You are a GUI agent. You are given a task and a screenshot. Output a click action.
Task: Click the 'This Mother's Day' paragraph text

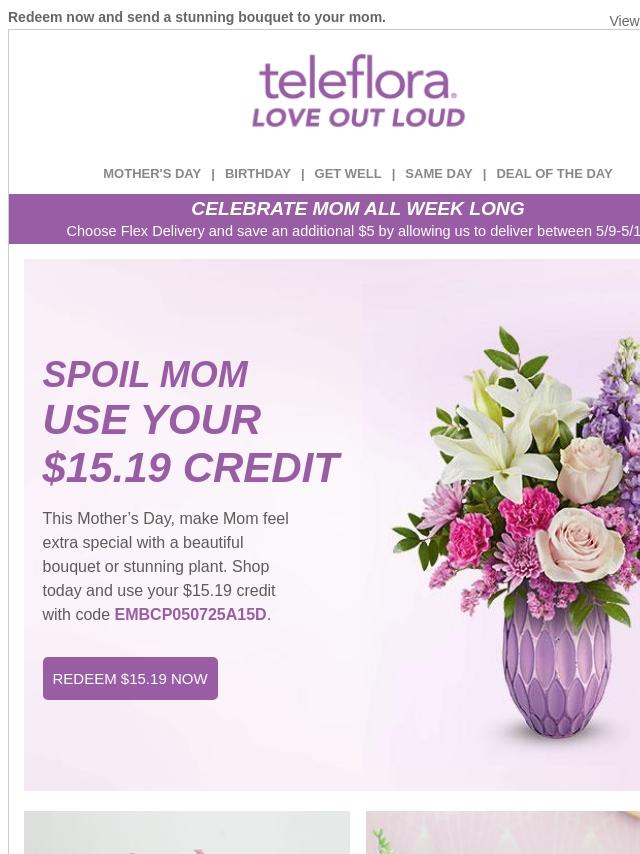tap(166, 566)
